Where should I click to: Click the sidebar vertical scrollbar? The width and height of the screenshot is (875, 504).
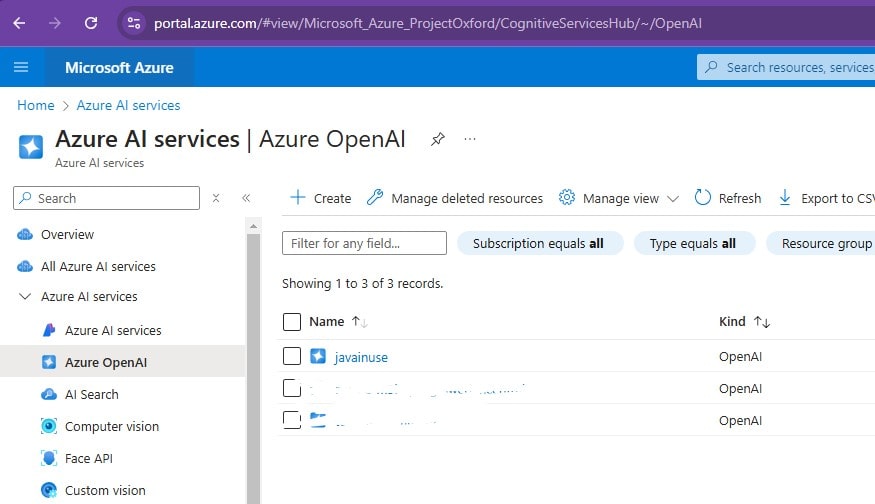coord(253,360)
